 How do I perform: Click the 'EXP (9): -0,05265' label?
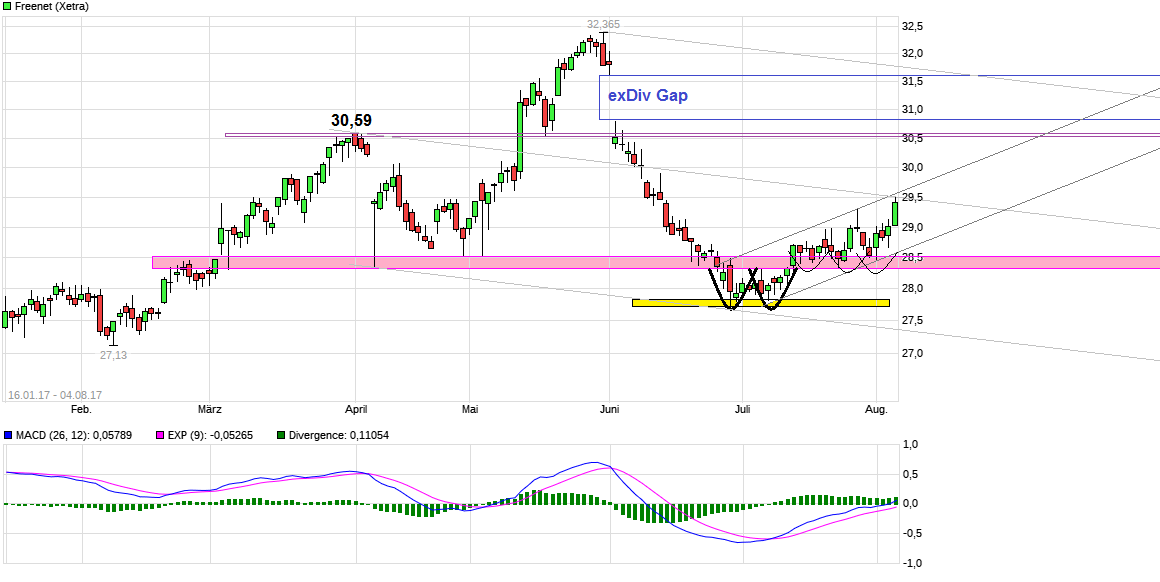point(209,436)
